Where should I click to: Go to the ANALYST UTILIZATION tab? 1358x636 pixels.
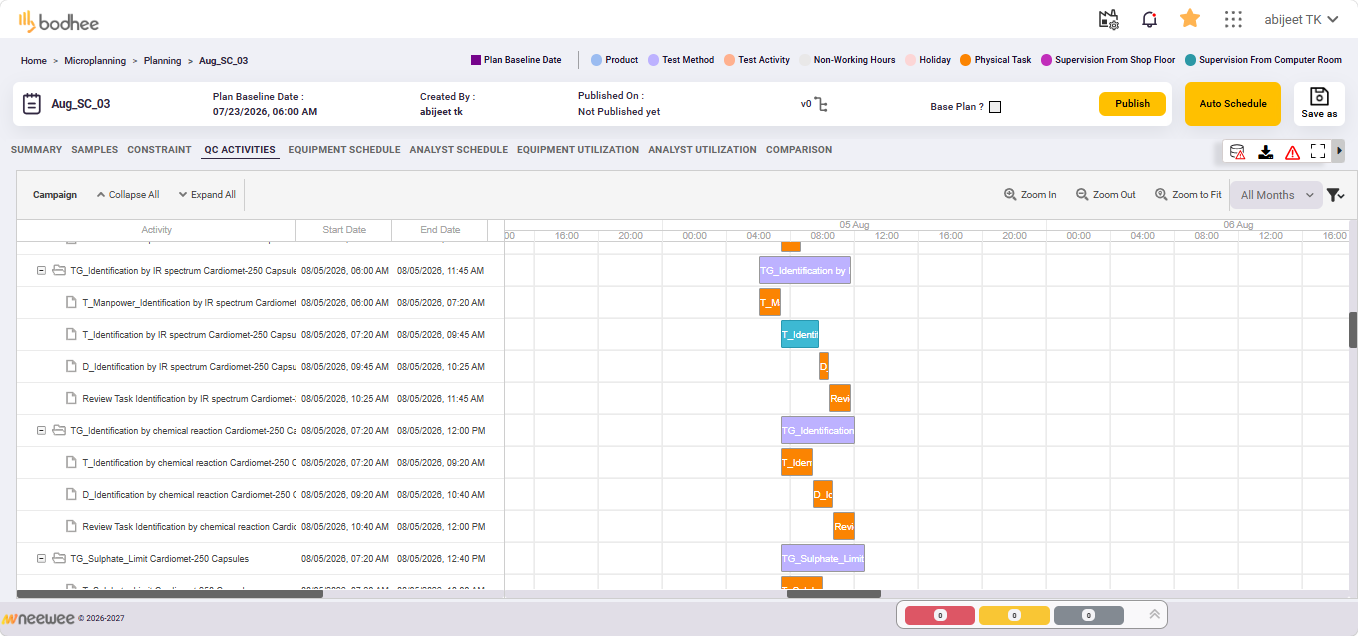[x=702, y=150]
